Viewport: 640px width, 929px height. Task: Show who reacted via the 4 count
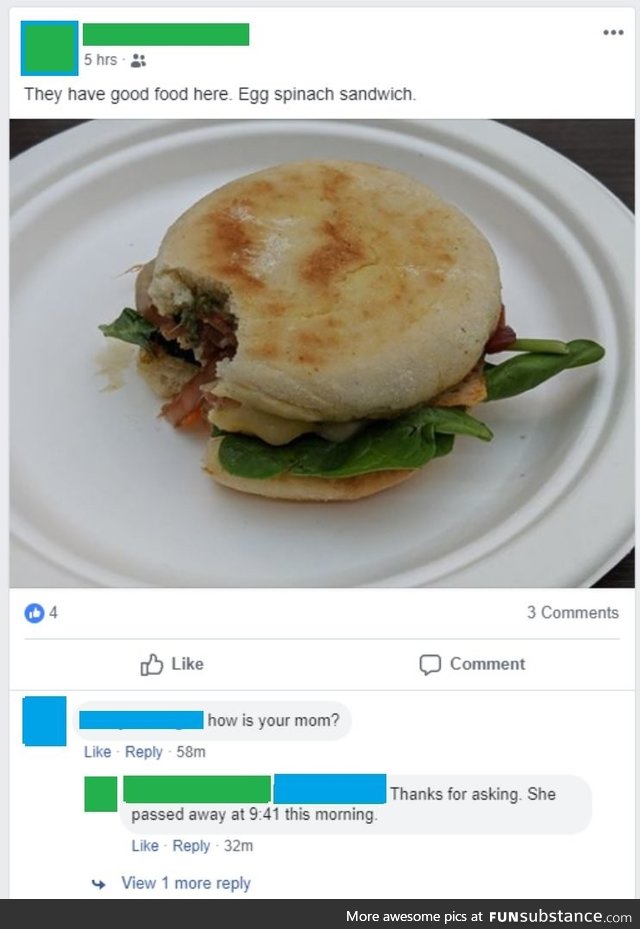[x=53, y=613]
